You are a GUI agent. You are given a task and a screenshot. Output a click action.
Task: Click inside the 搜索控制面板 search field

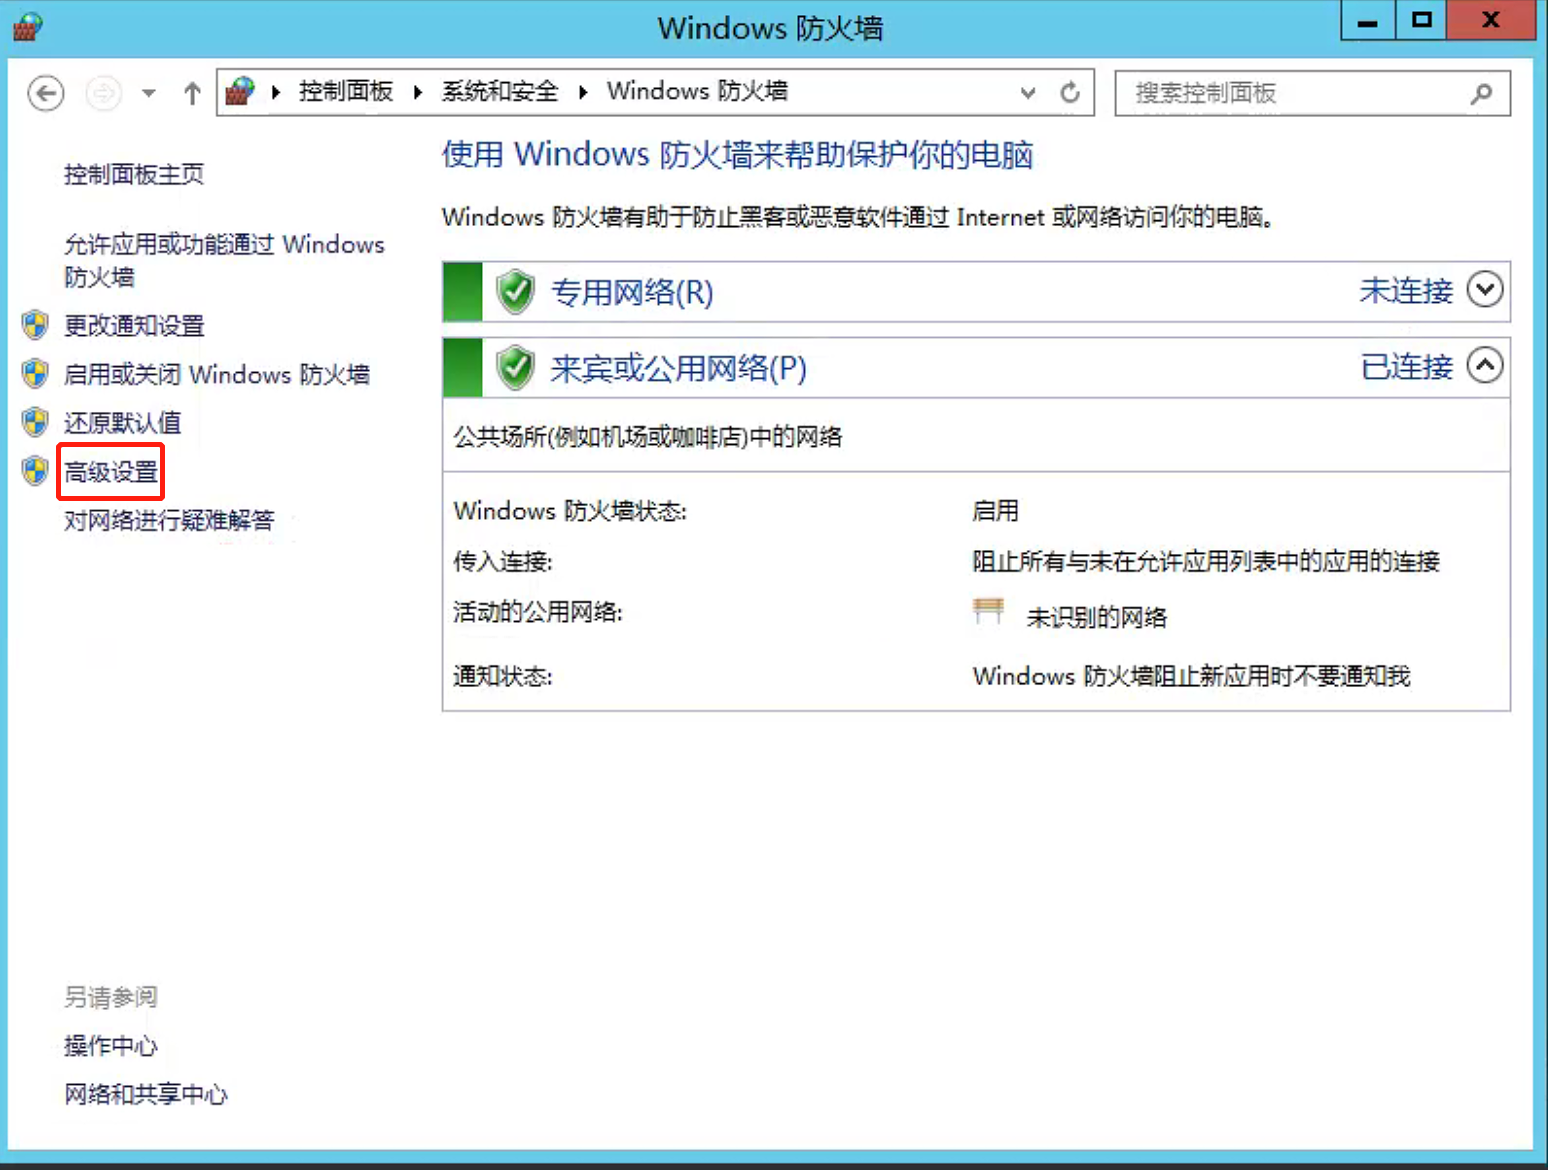point(1280,93)
